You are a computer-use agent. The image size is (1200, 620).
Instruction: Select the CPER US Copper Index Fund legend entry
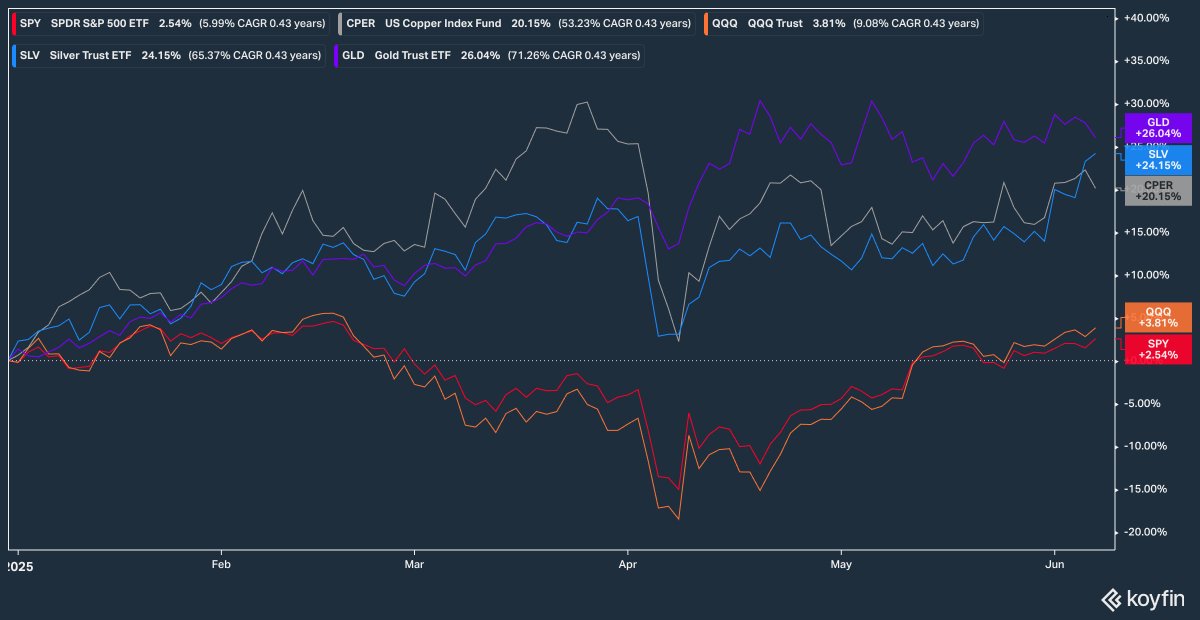click(517, 23)
